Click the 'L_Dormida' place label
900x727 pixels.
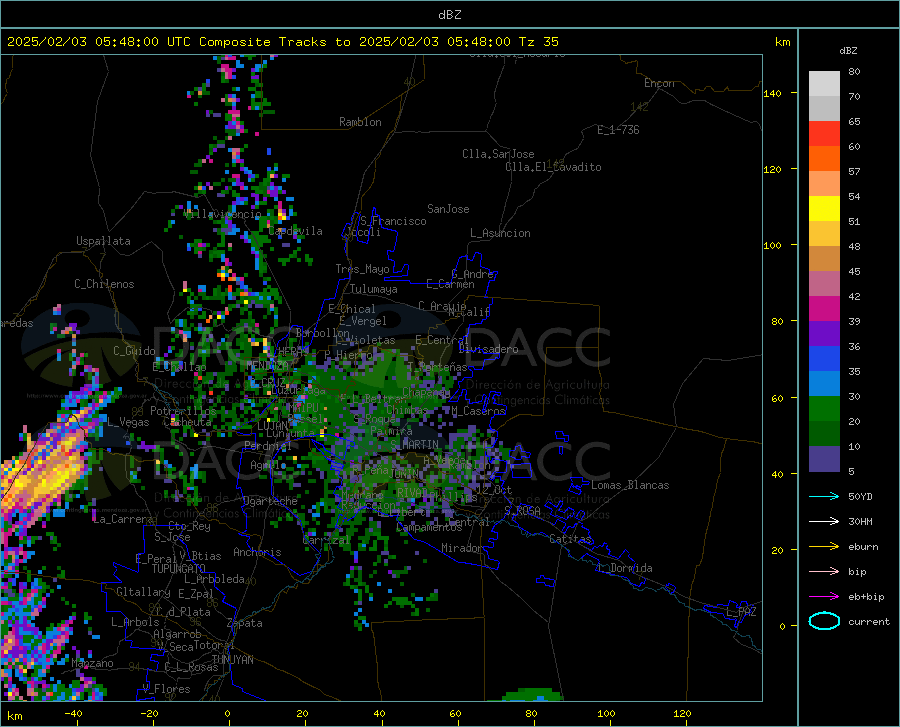(625, 568)
